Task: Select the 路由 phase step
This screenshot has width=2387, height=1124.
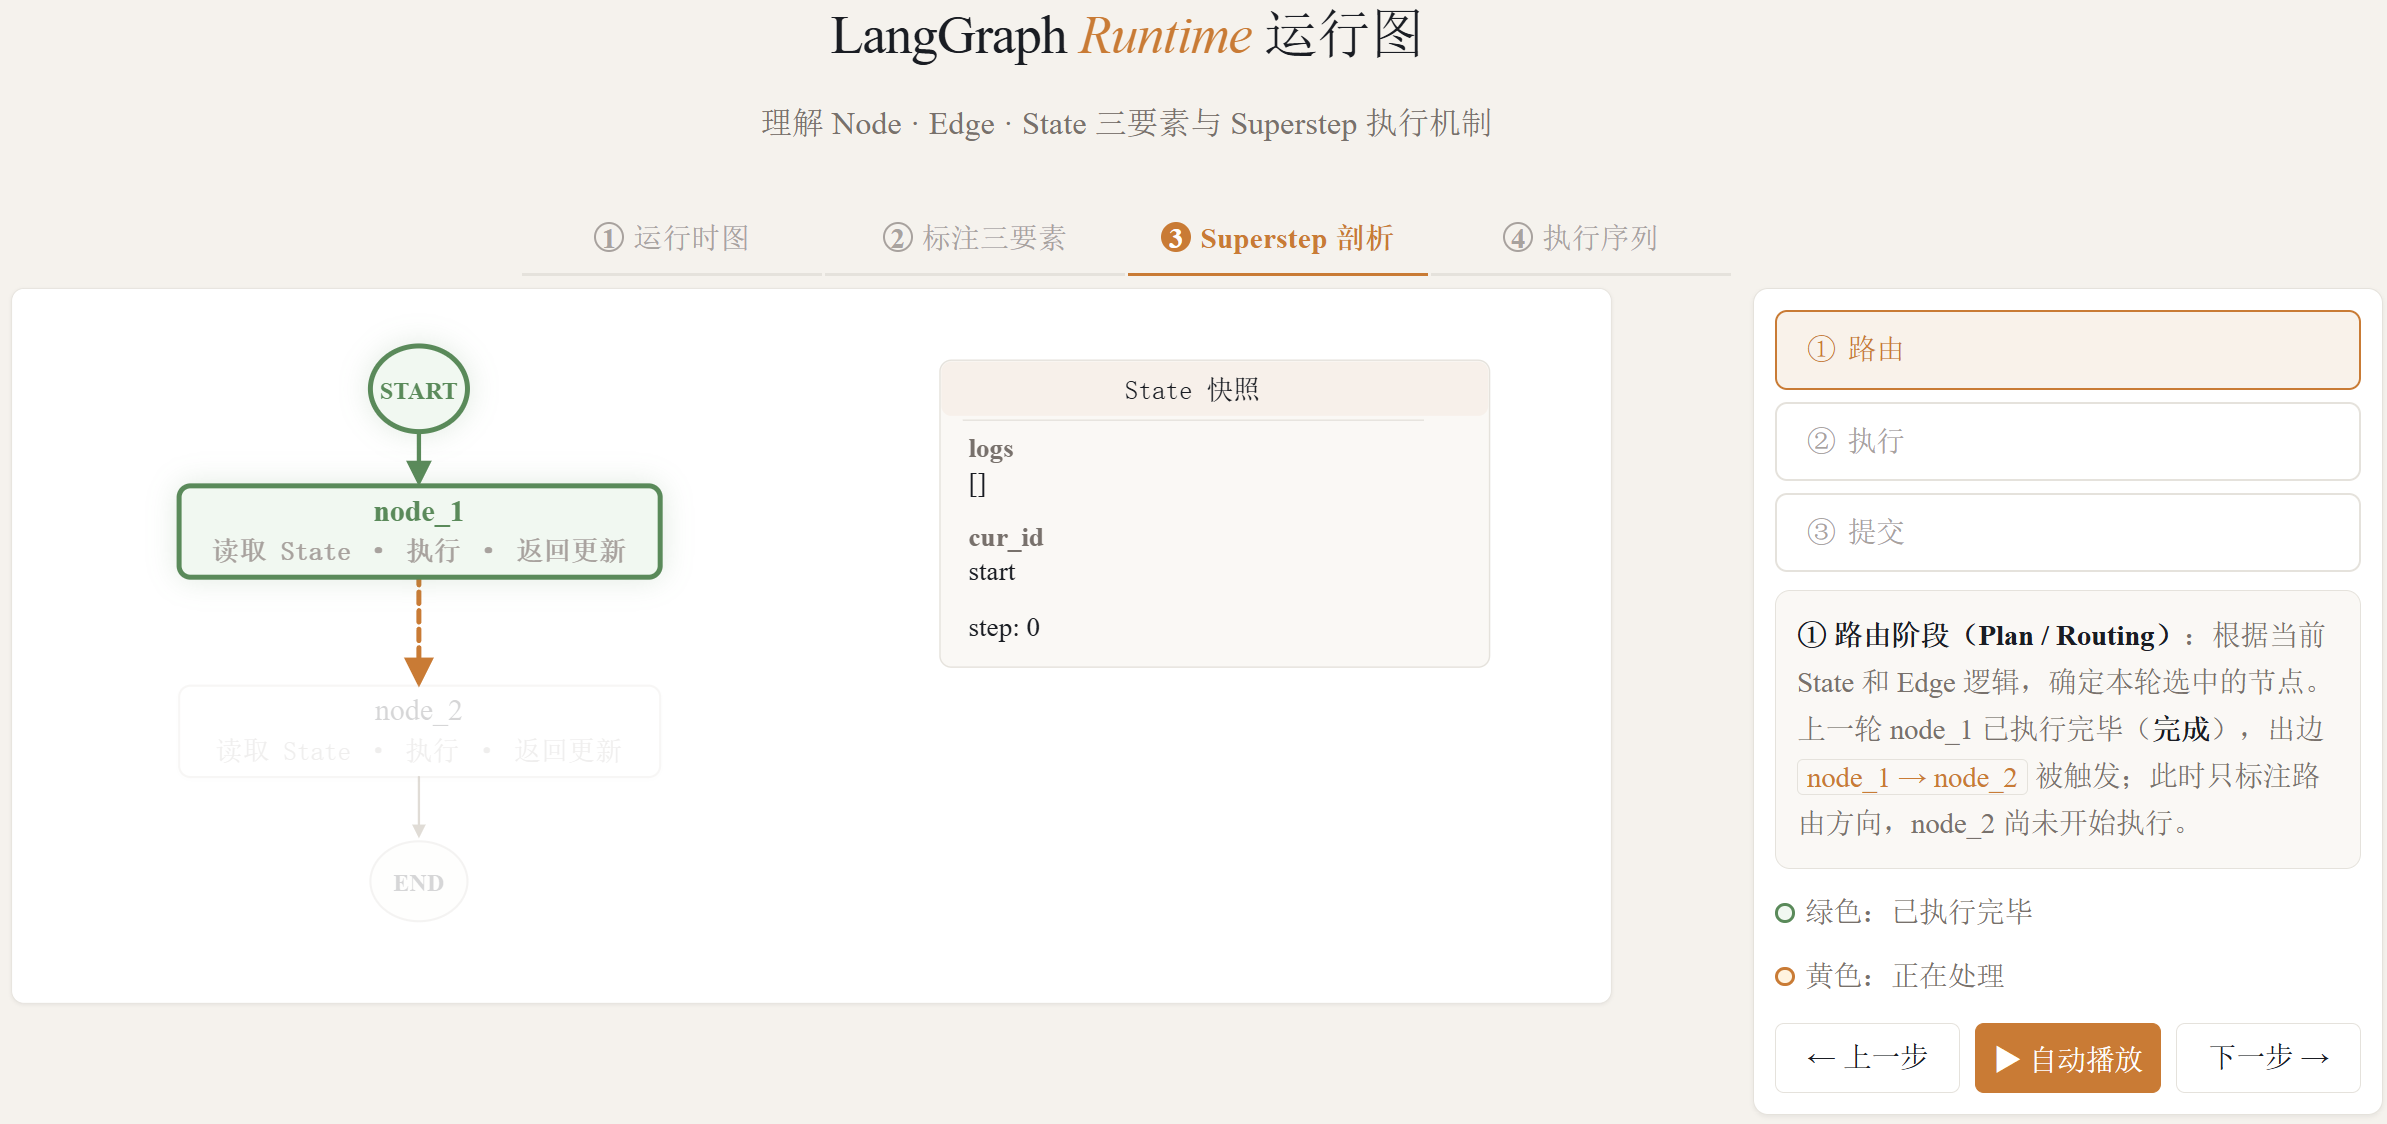Action: (x=2067, y=350)
